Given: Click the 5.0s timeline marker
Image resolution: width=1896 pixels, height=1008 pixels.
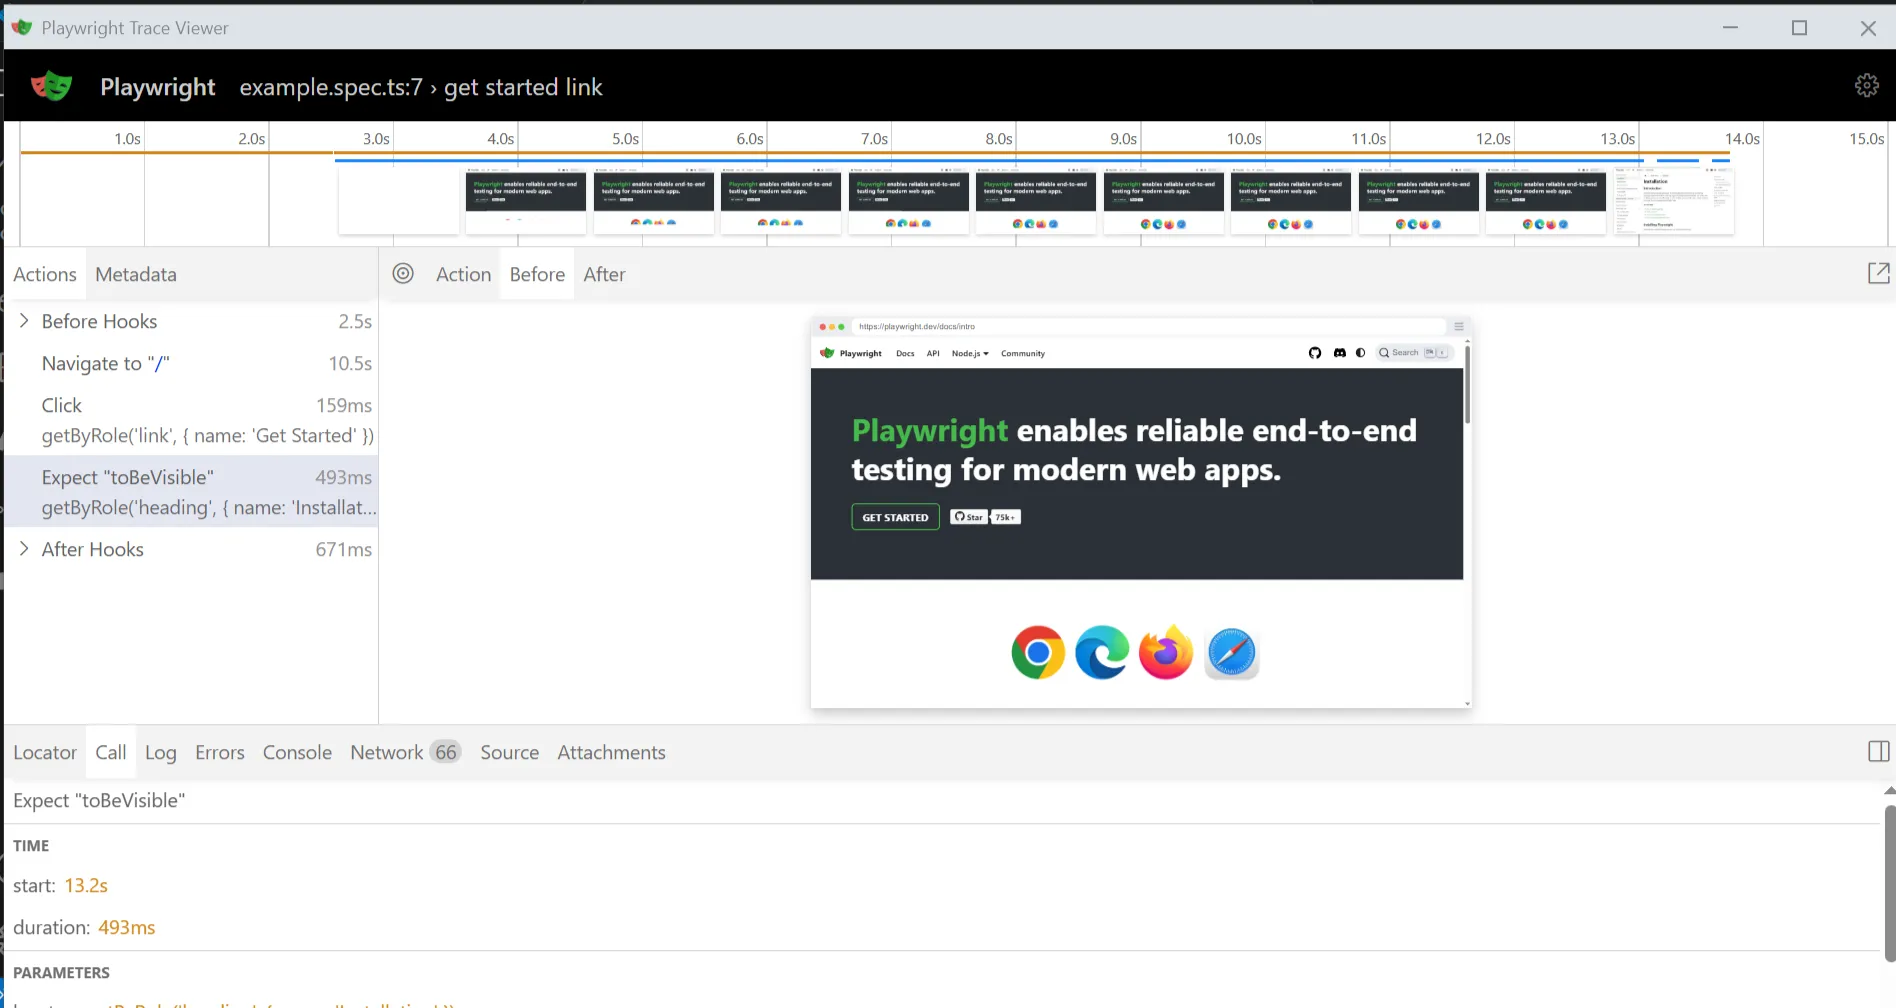Looking at the screenshot, I should pyautogui.click(x=625, y=139).
